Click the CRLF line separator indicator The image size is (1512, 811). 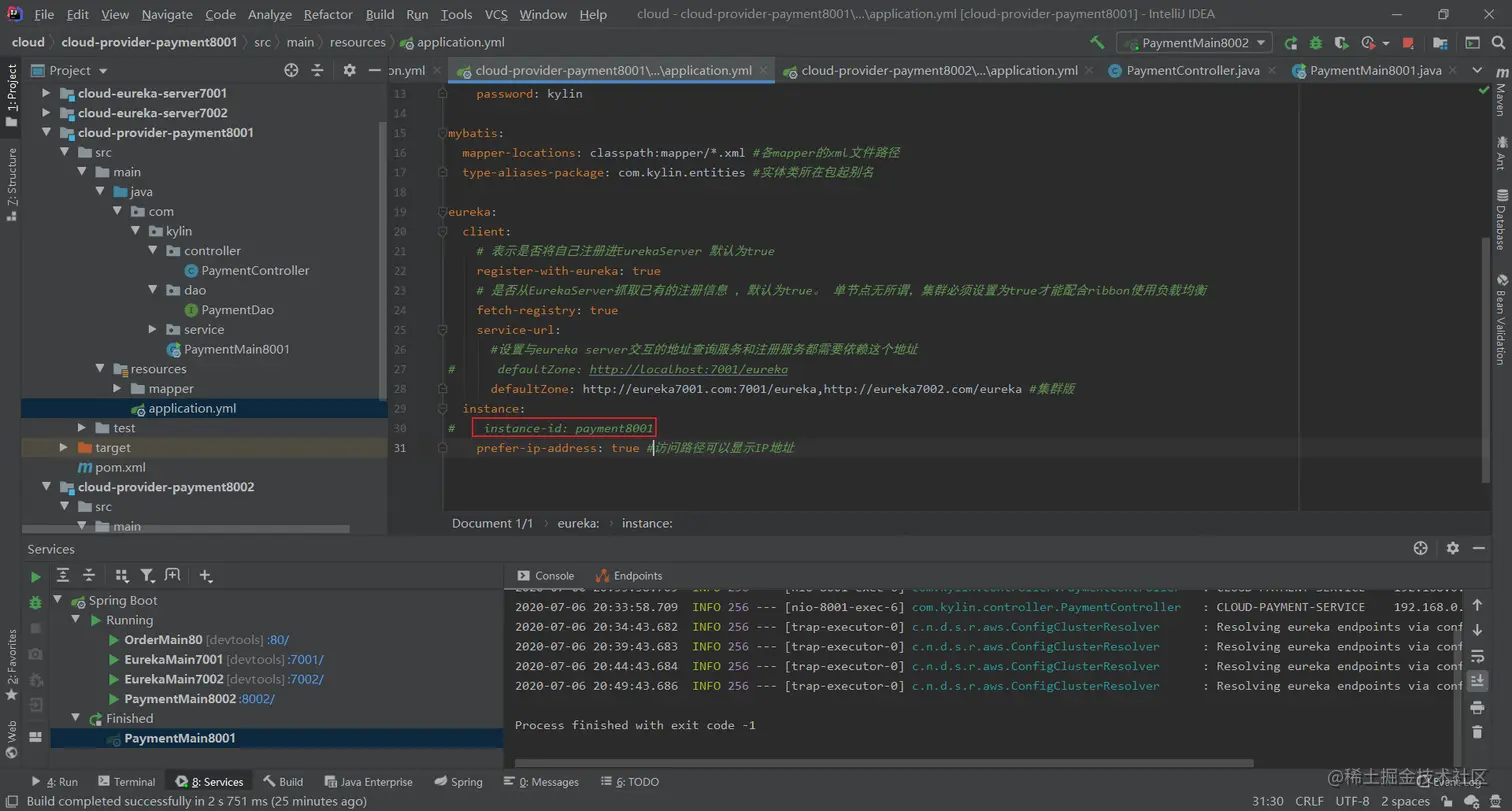(x=1309, y=801)
